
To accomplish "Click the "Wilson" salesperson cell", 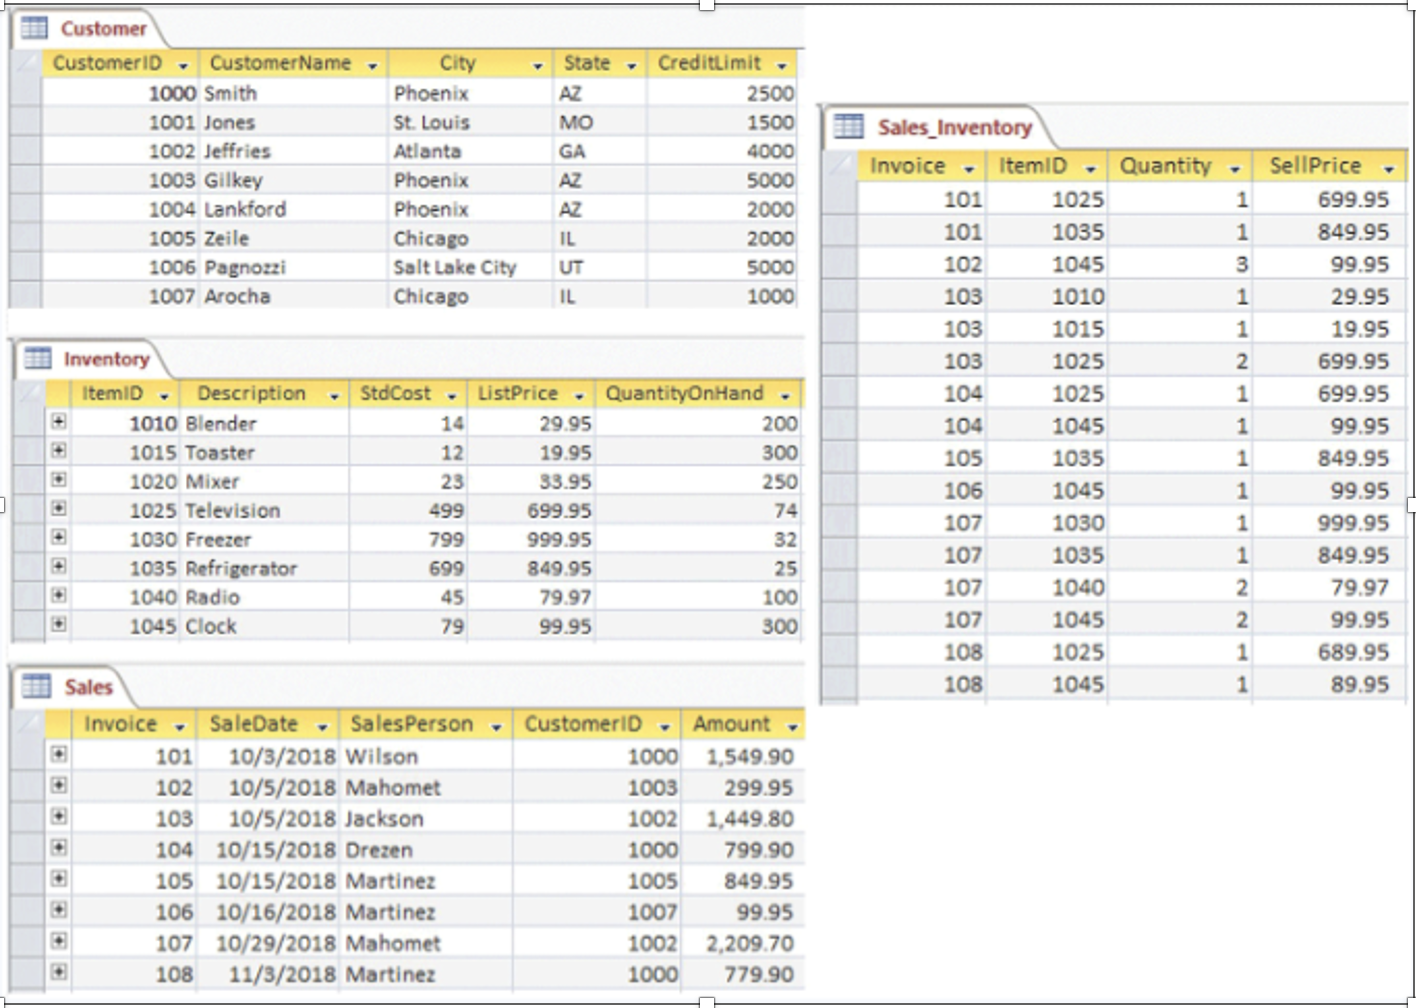I will 426,756.
